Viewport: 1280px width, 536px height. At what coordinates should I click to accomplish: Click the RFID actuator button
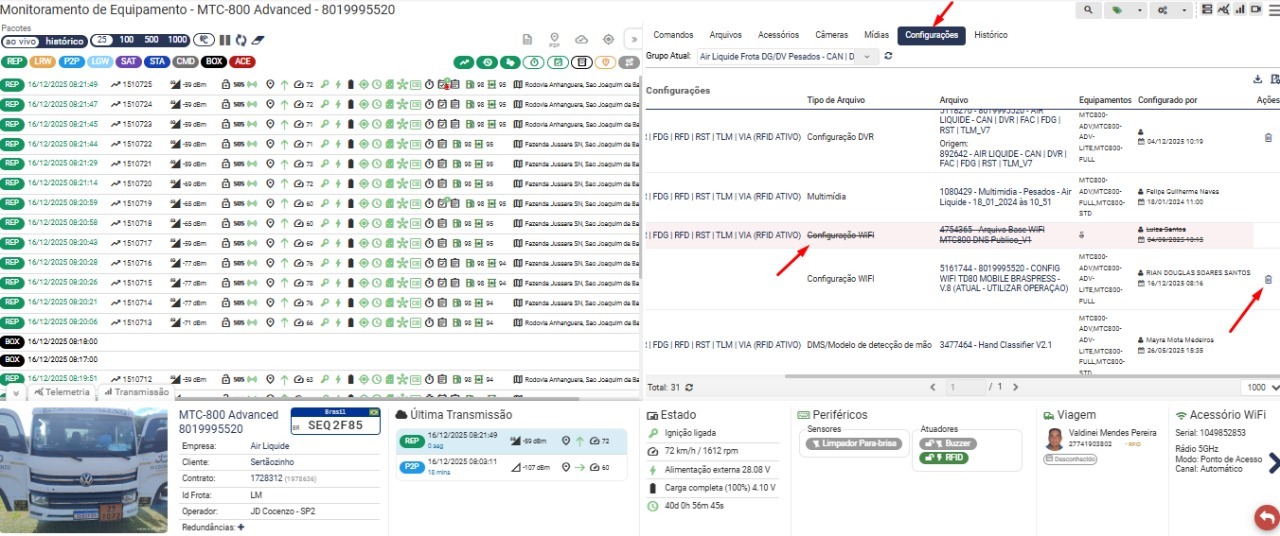pyautogui.click(x=946, y=458)
